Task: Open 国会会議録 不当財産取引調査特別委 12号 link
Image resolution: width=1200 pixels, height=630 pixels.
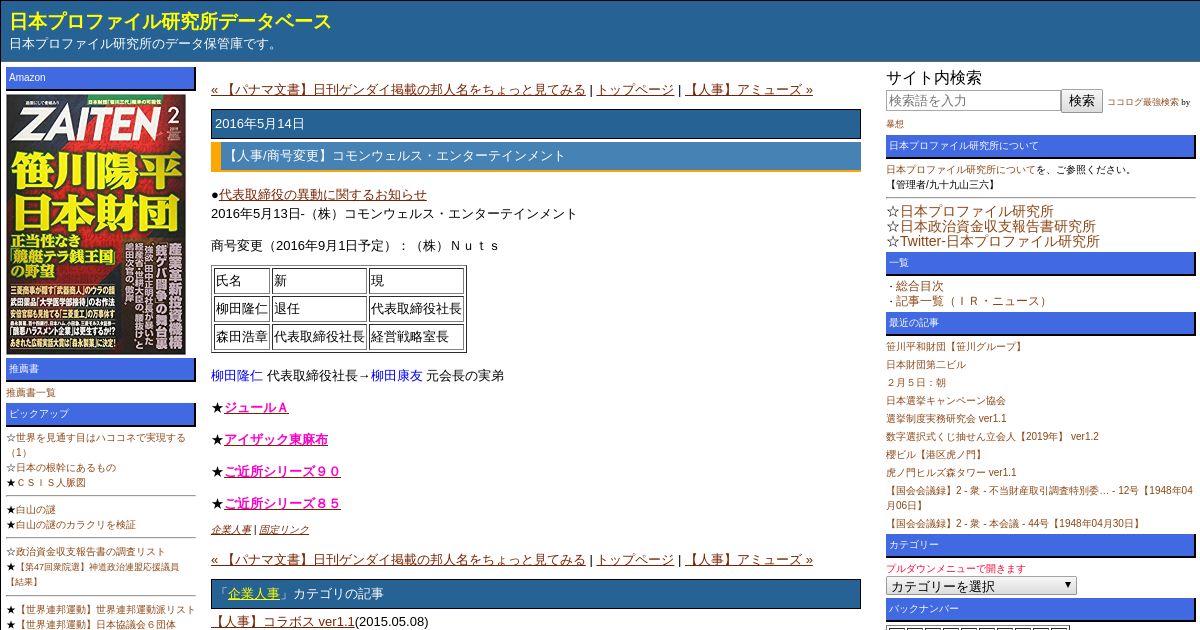Action: coord(1039,497)
